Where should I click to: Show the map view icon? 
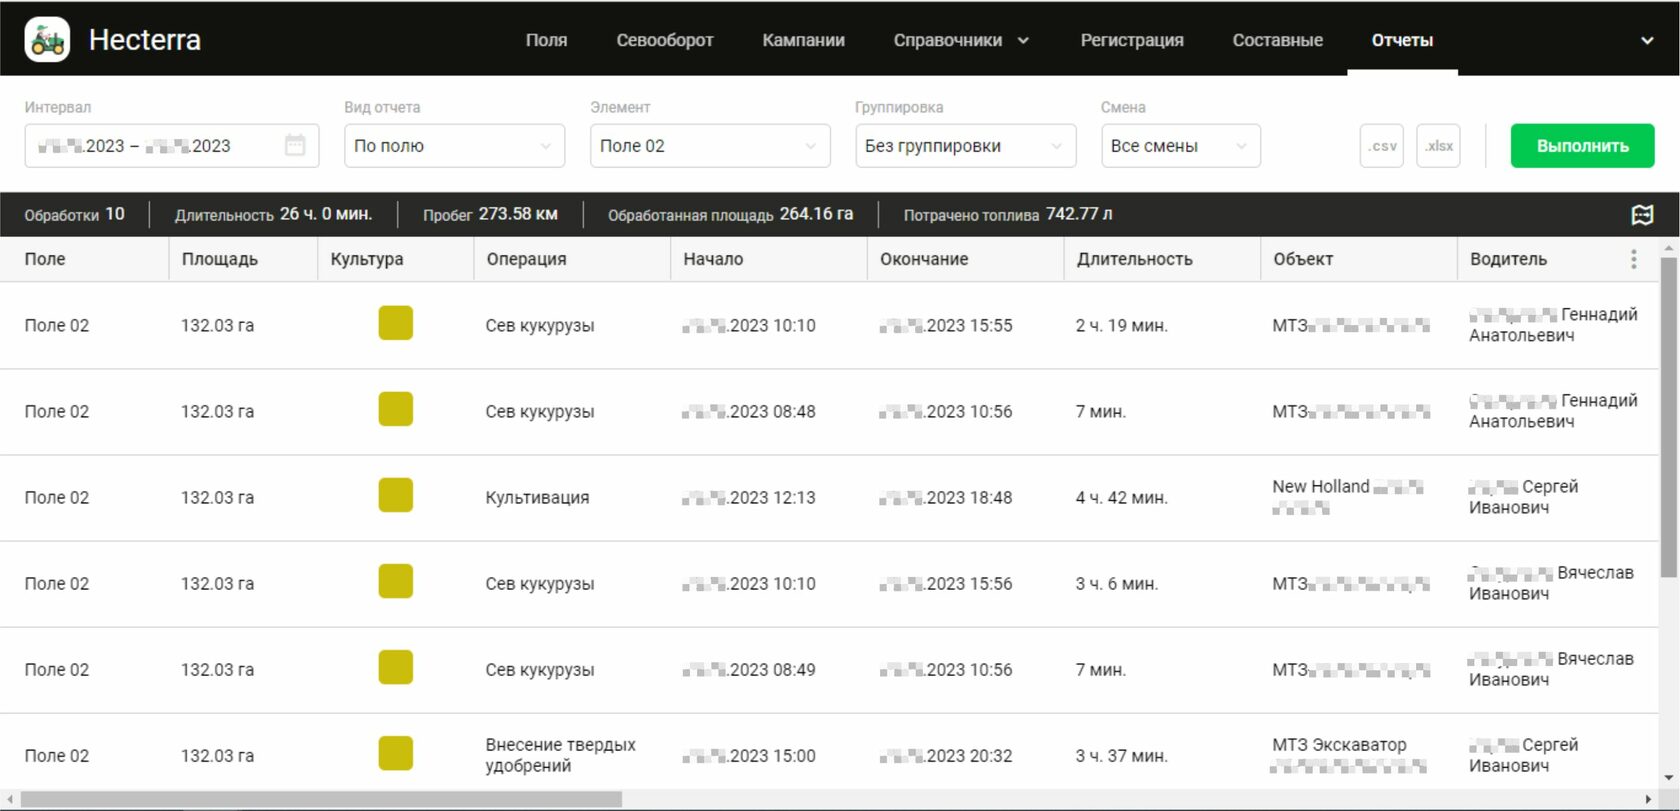pos(1642,215)
